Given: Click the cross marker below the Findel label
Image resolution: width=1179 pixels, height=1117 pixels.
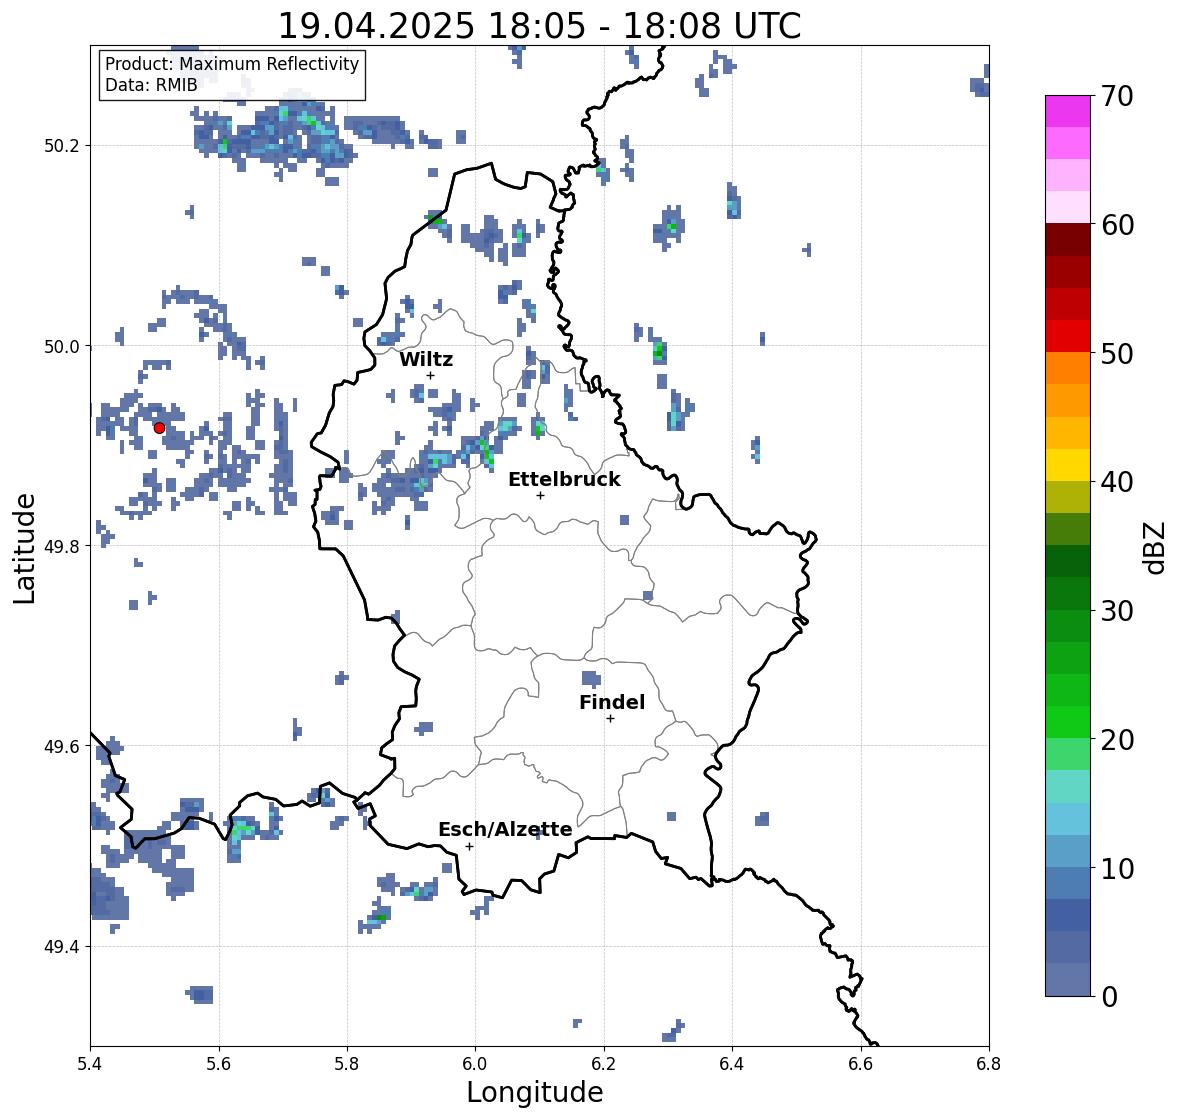Looking at the screenshot, I should tap(611, 719).
